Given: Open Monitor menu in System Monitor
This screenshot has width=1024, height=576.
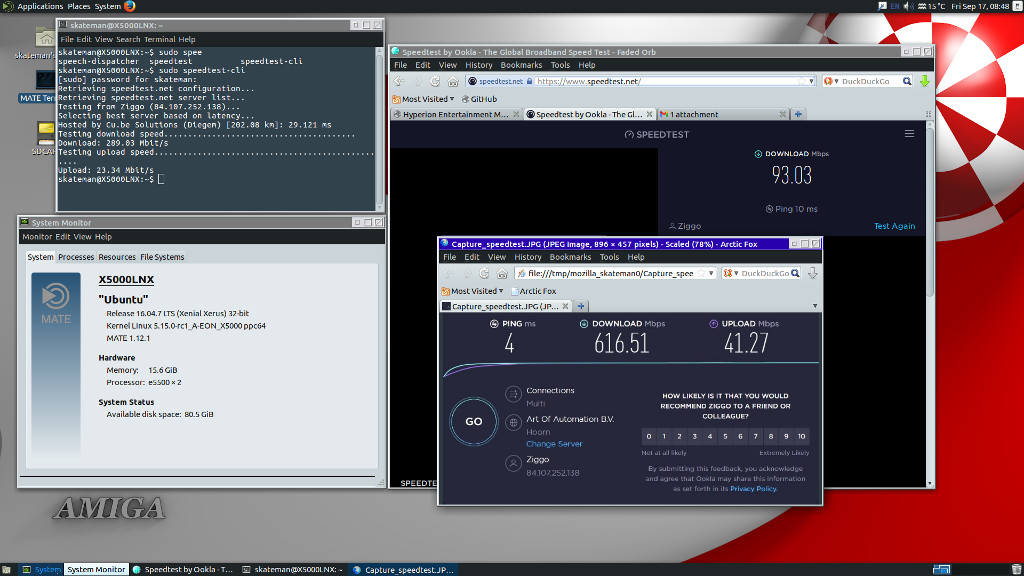Looking at the screenshot, I should [x=37, y=236].
